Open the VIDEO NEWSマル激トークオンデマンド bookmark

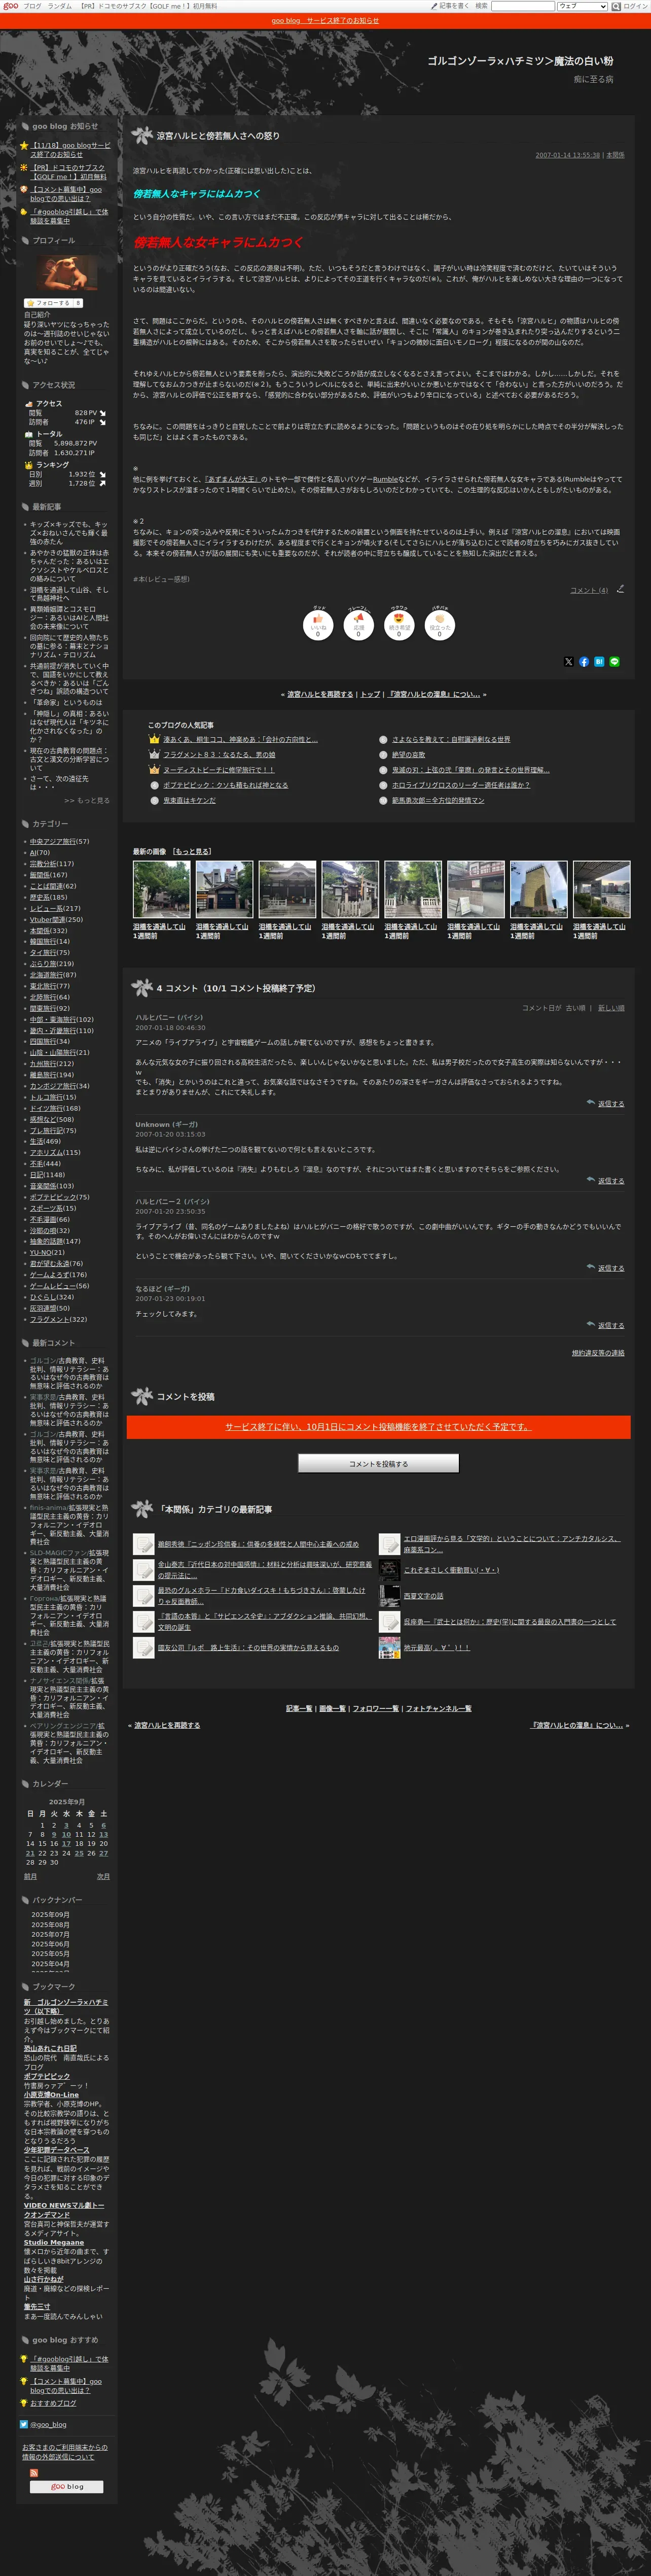coord(64,2209)
